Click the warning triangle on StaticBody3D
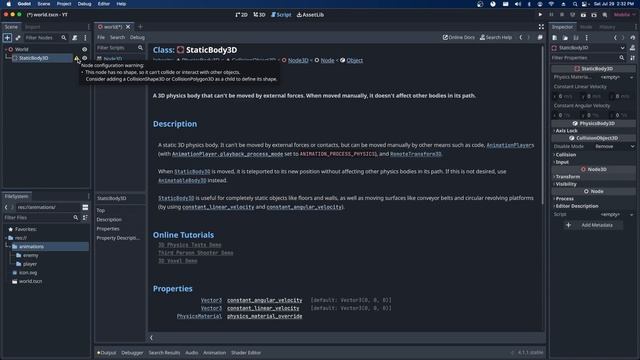Screen dimensions: 640x360 tap(76, 58)
